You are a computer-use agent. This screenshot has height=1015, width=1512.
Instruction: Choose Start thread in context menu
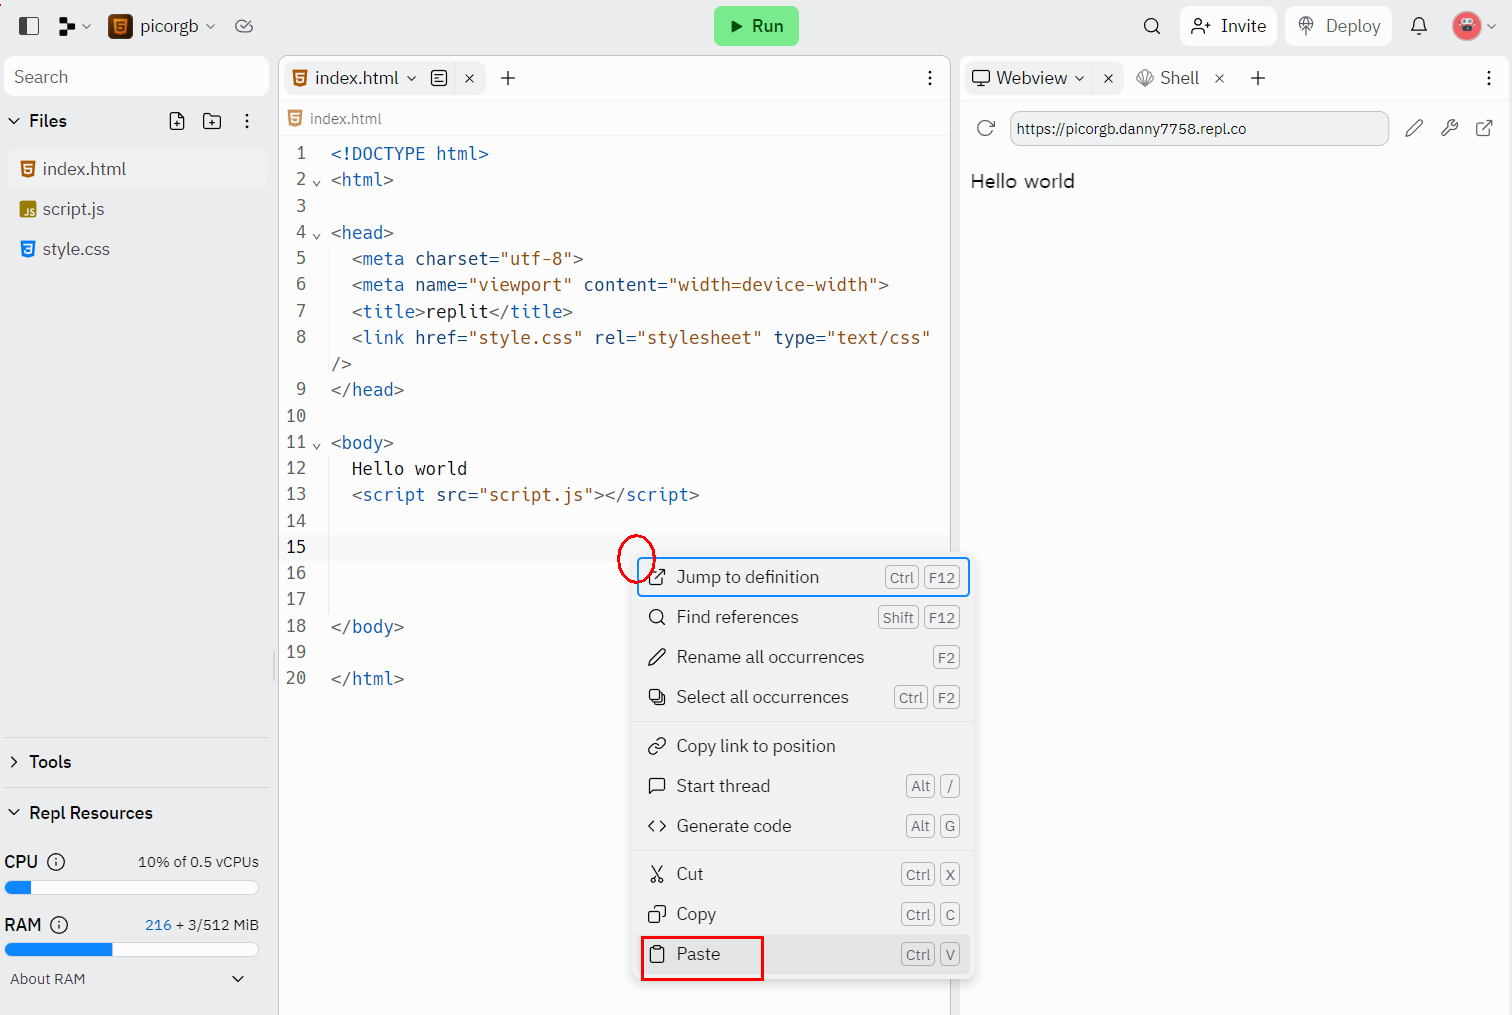pos(804,786)
